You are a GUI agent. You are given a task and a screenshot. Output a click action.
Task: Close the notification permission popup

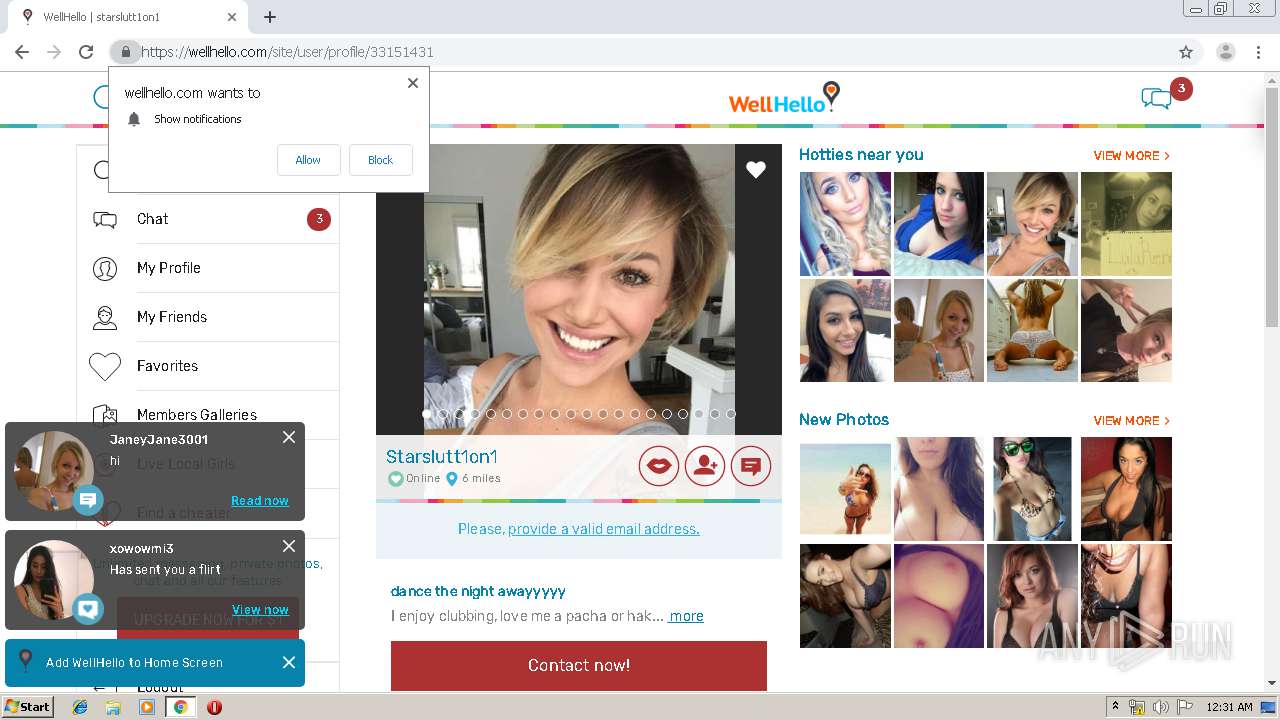(x=413, y=83)
